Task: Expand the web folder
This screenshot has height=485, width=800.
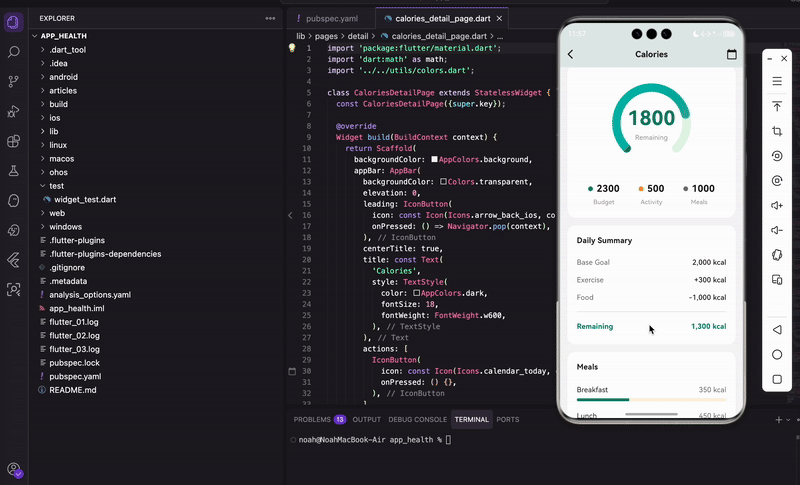Action: (x=43, y=213)
